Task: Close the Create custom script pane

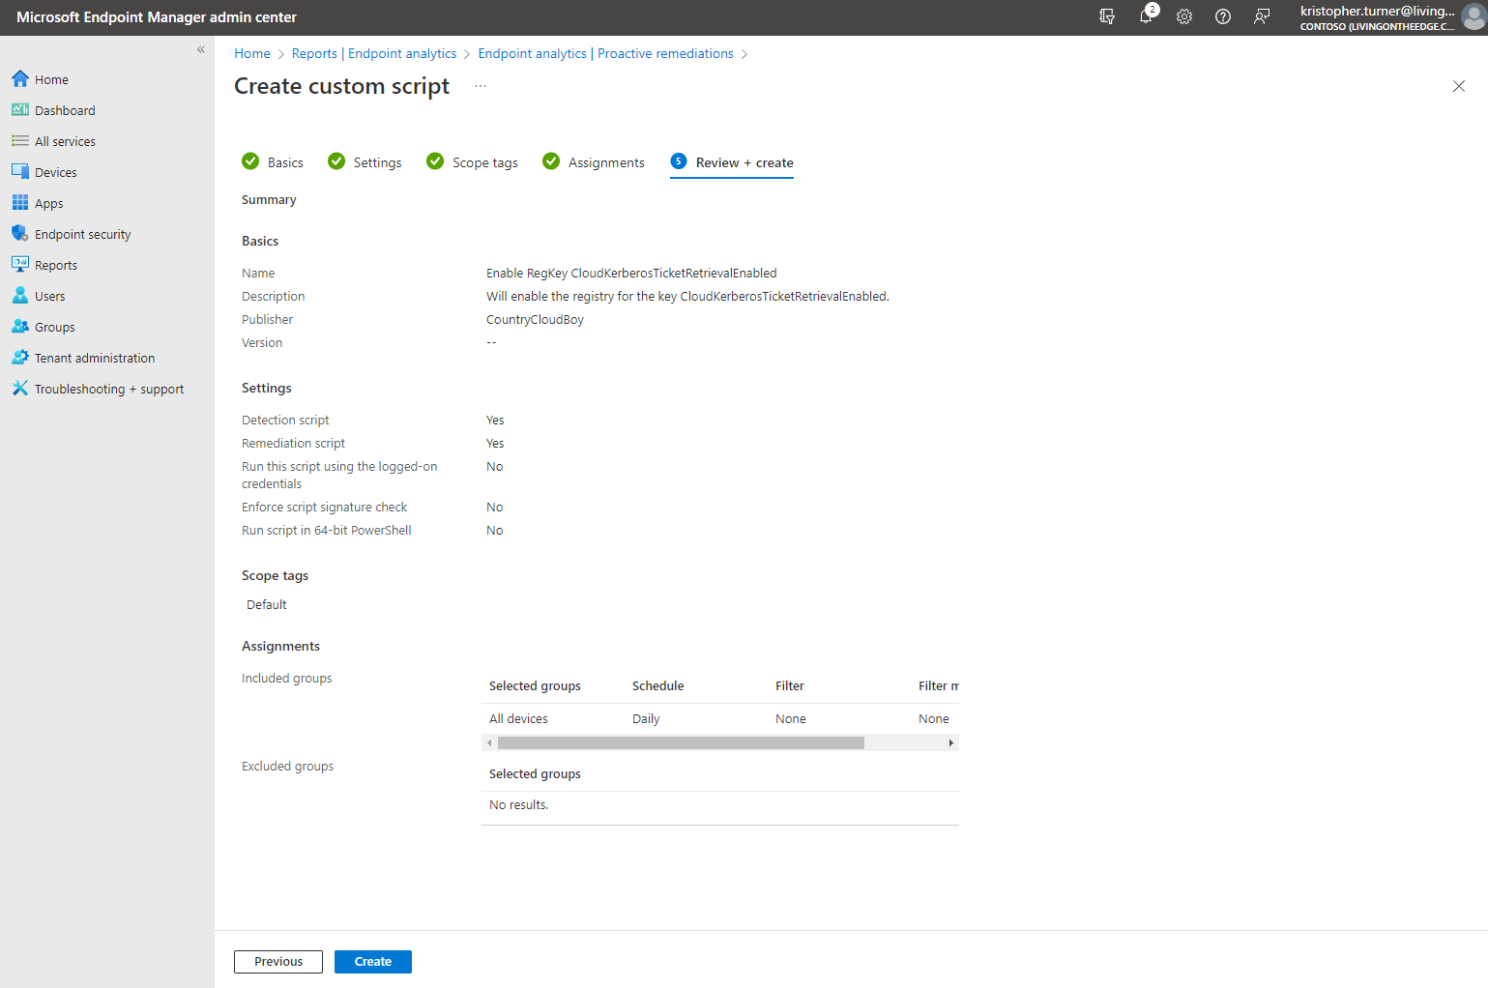Action: [x=1458, y=86]
